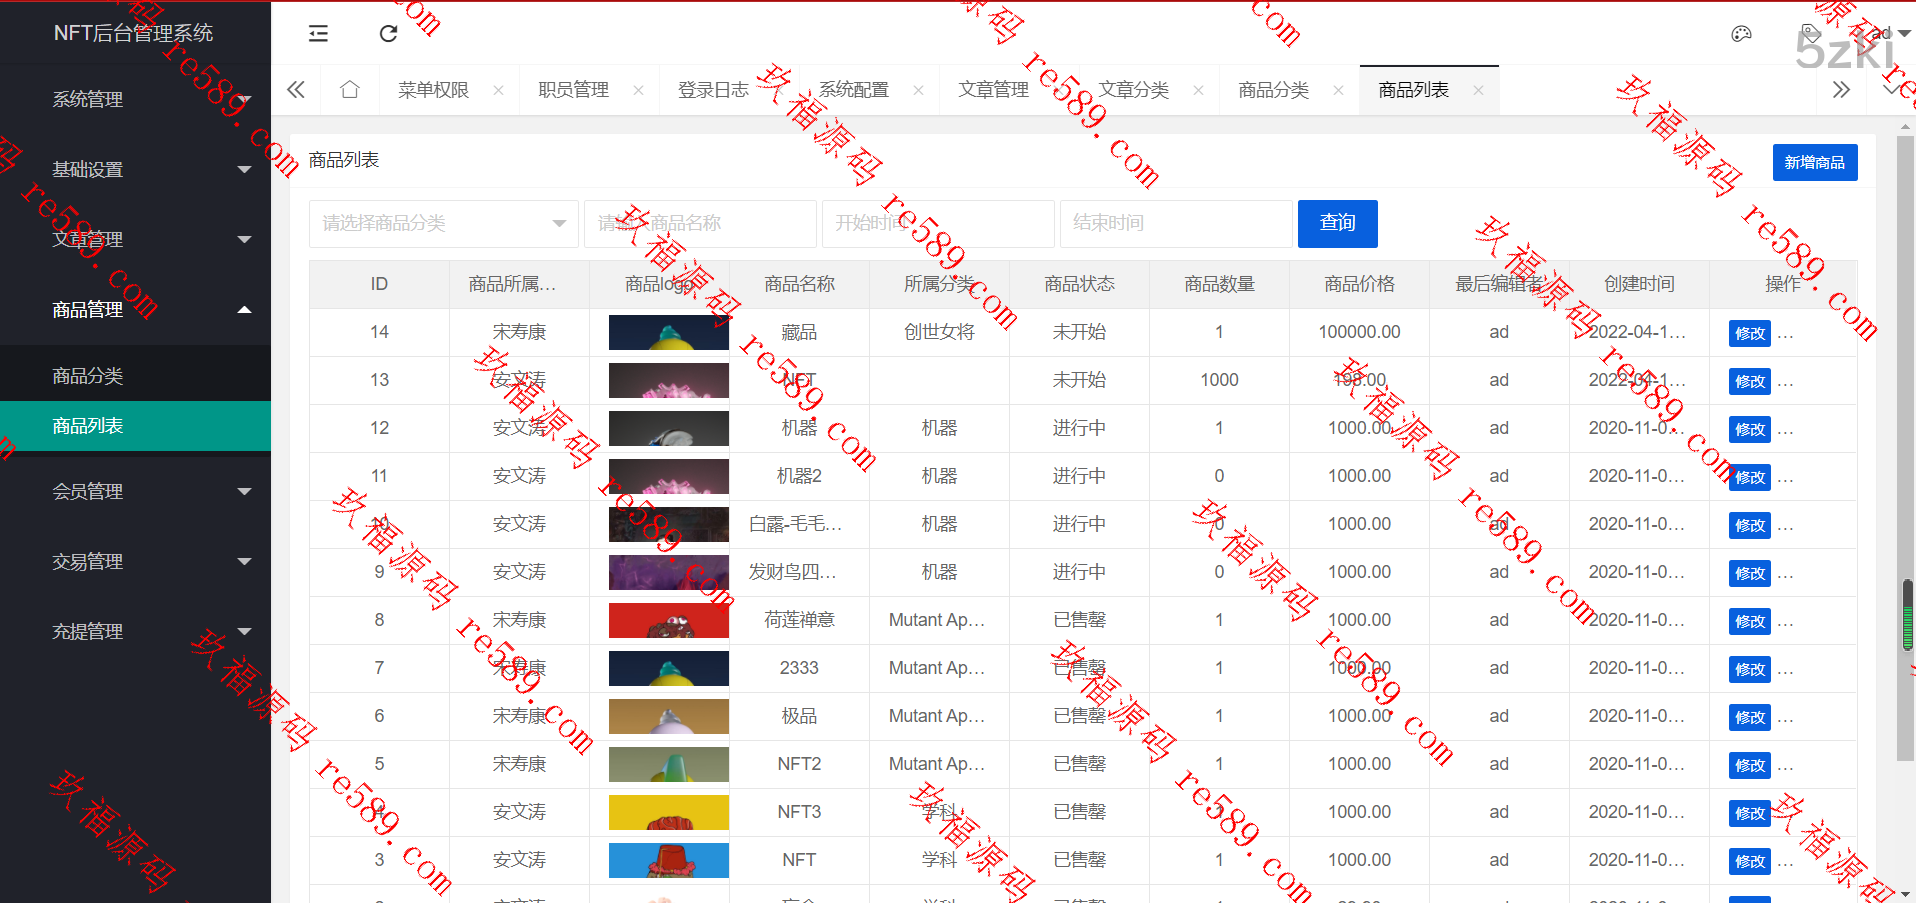The image size is (1916, 903).
Task: Open the 请选择商品分类 dropdown
Action: point(443,223)
